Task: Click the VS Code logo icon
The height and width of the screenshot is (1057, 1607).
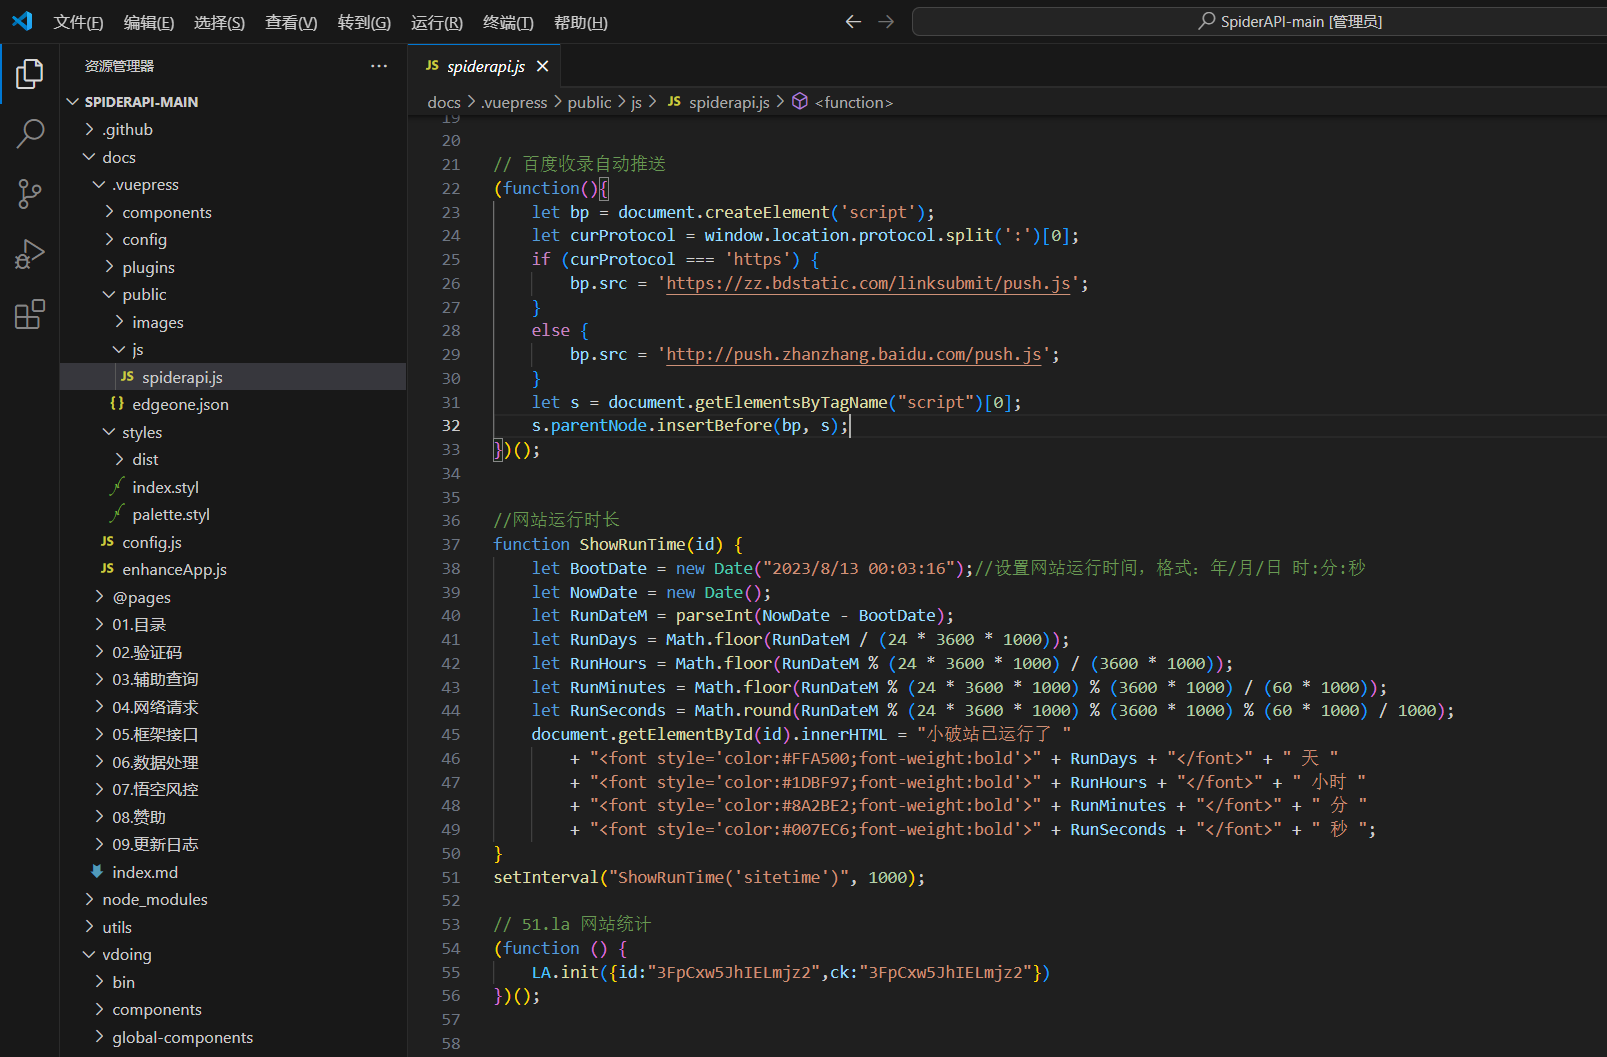Action: click(x=22, y=21)
